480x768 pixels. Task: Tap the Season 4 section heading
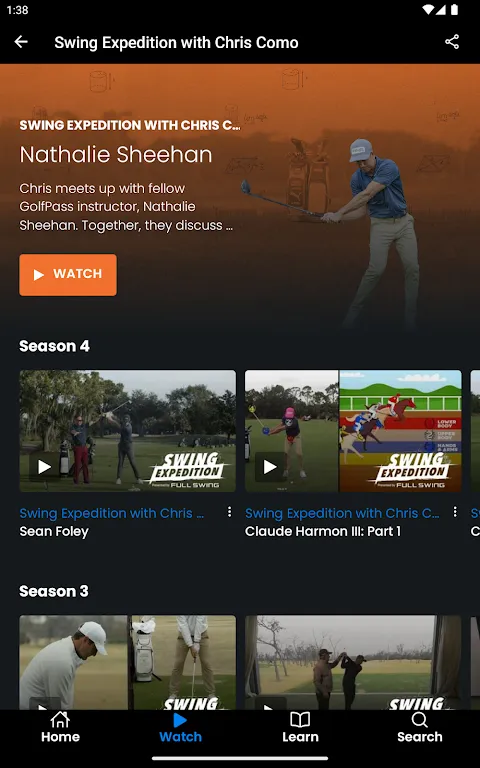pyautogui.click(x=54, y=346)
